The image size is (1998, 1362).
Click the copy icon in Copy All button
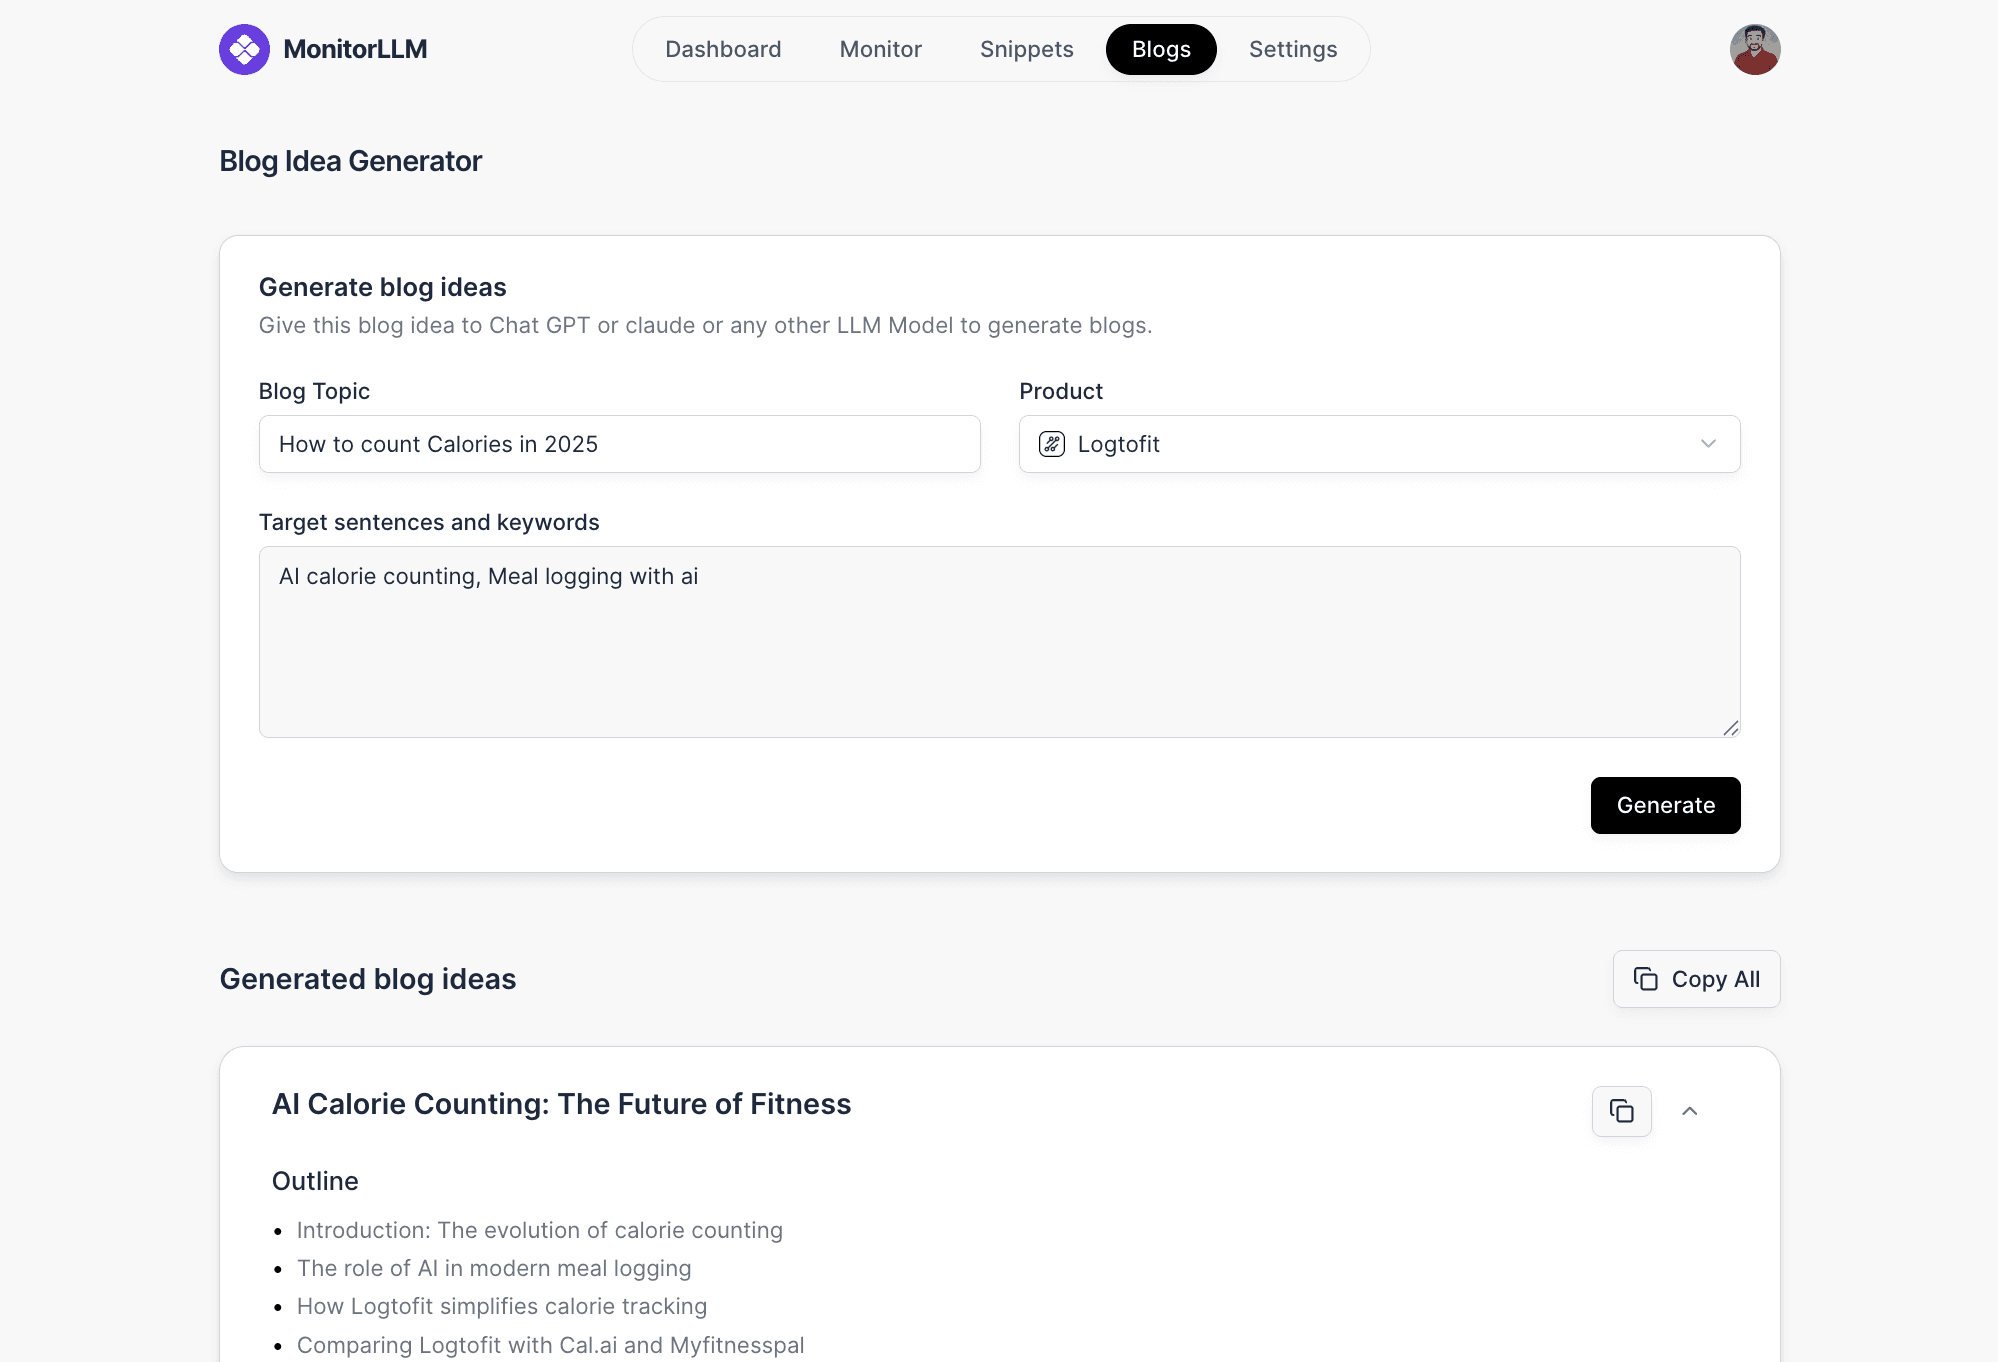[x=1645, y=979]
